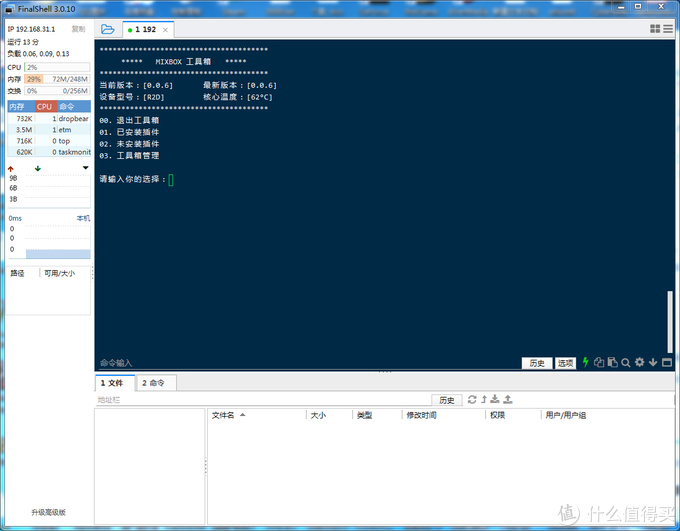The image size is (680, 531).
Task: Open the connection manager folder icon
Action: (107, 29)
